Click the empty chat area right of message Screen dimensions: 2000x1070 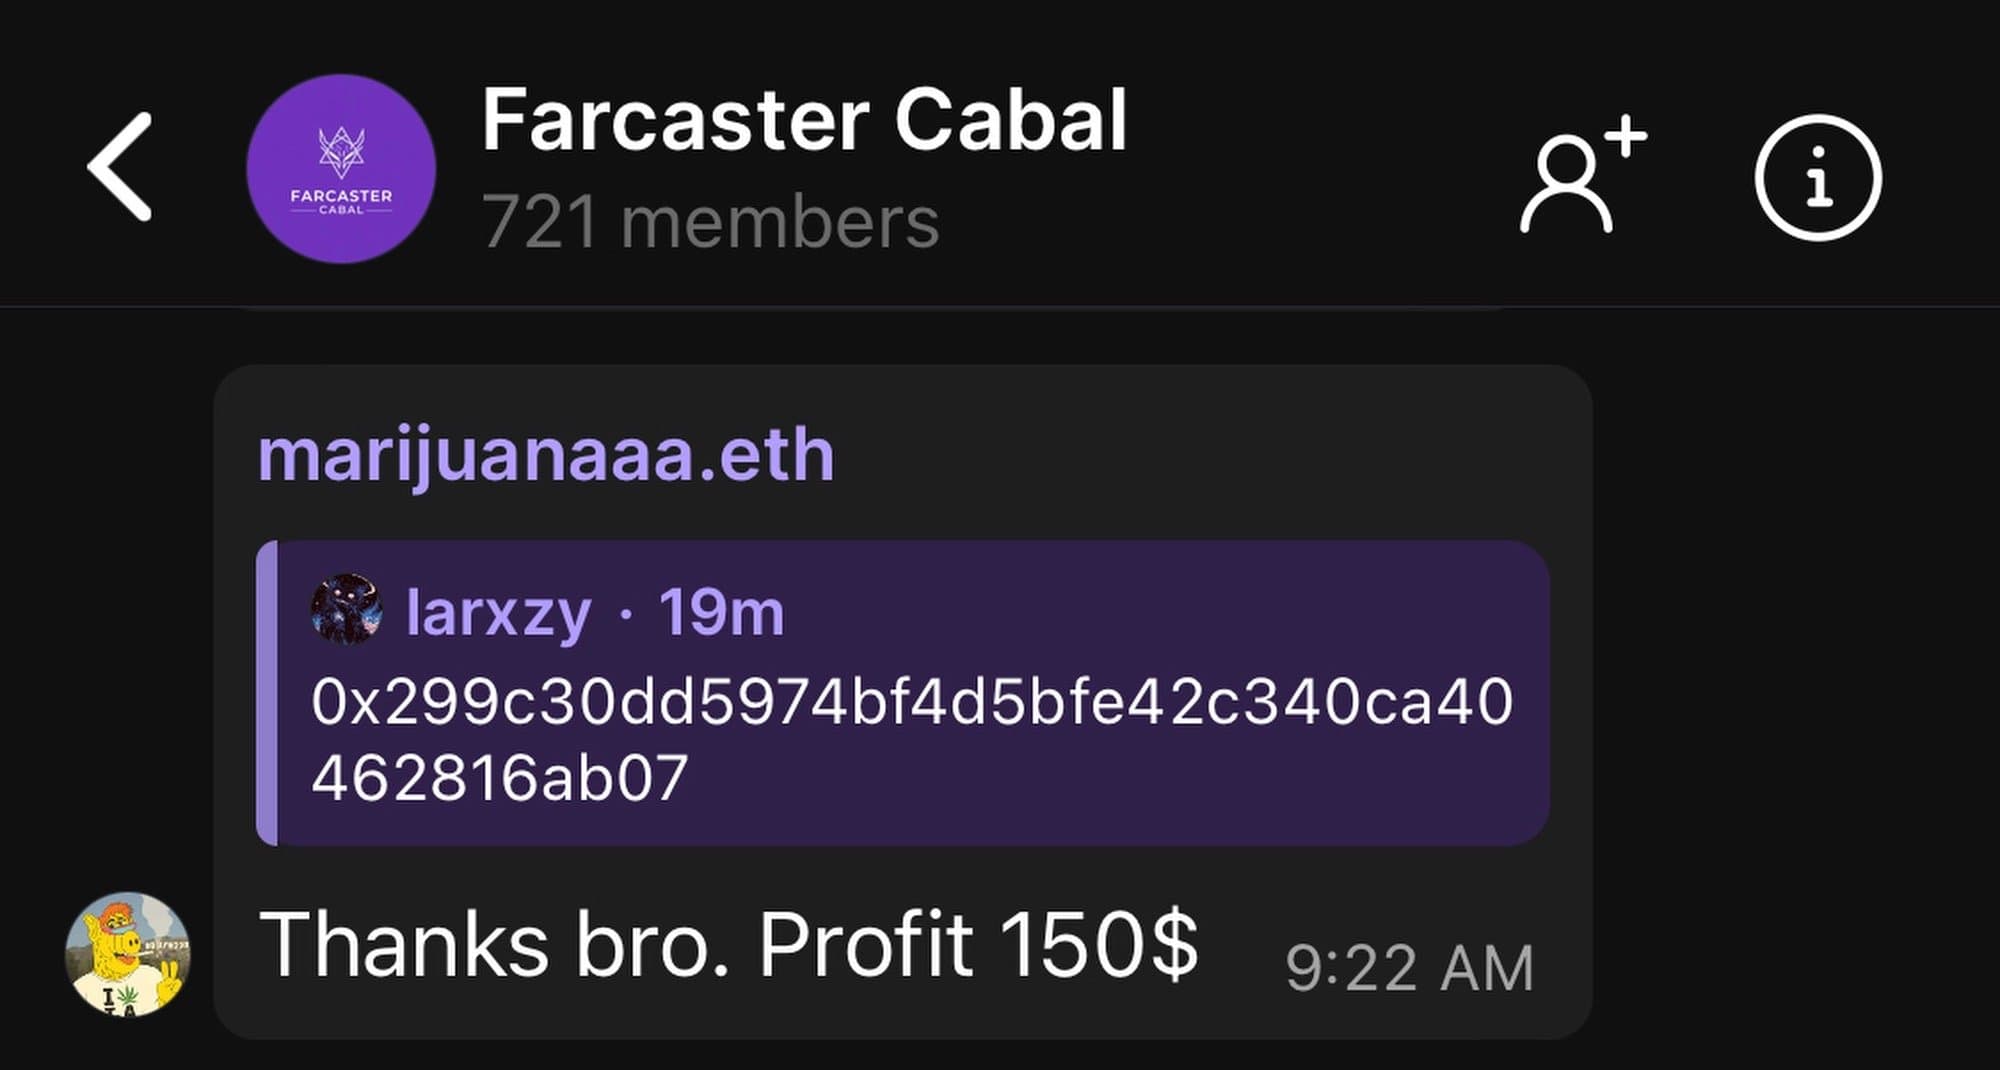click(x=1790, y=700)
